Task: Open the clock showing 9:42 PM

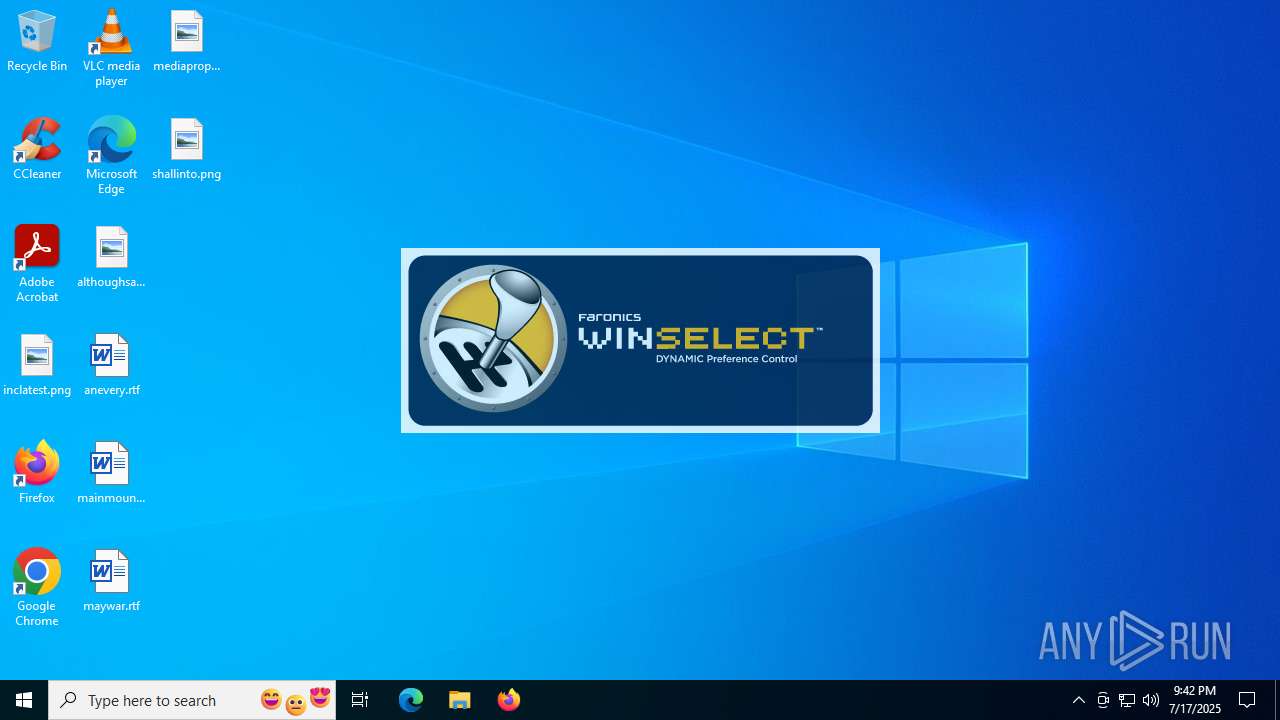Action: pos(1195,700)
